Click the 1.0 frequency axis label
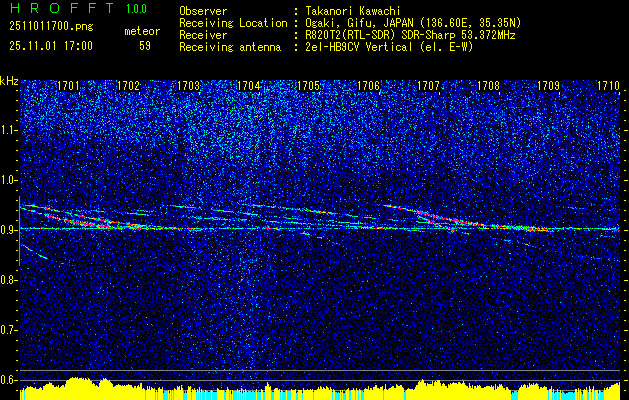 coord(8,181)
